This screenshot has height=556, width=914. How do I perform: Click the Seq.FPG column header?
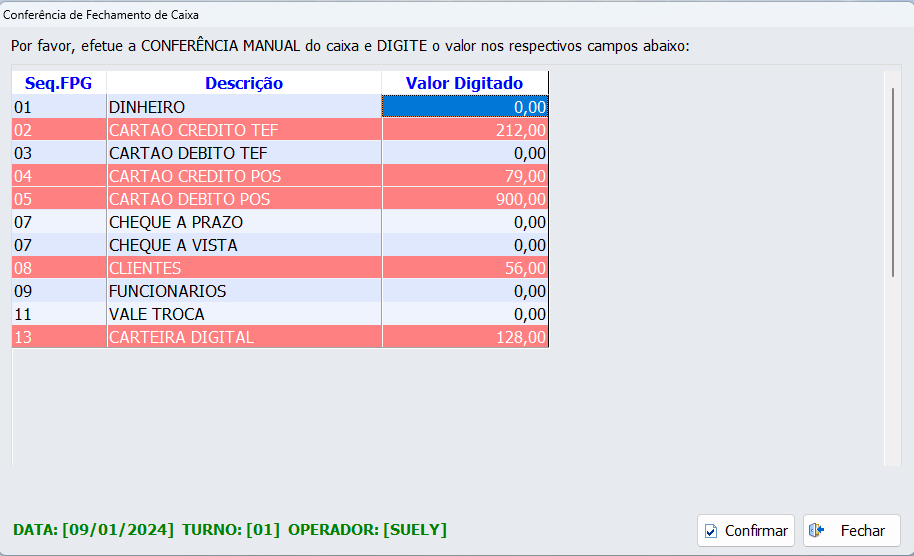pos(58,83)
